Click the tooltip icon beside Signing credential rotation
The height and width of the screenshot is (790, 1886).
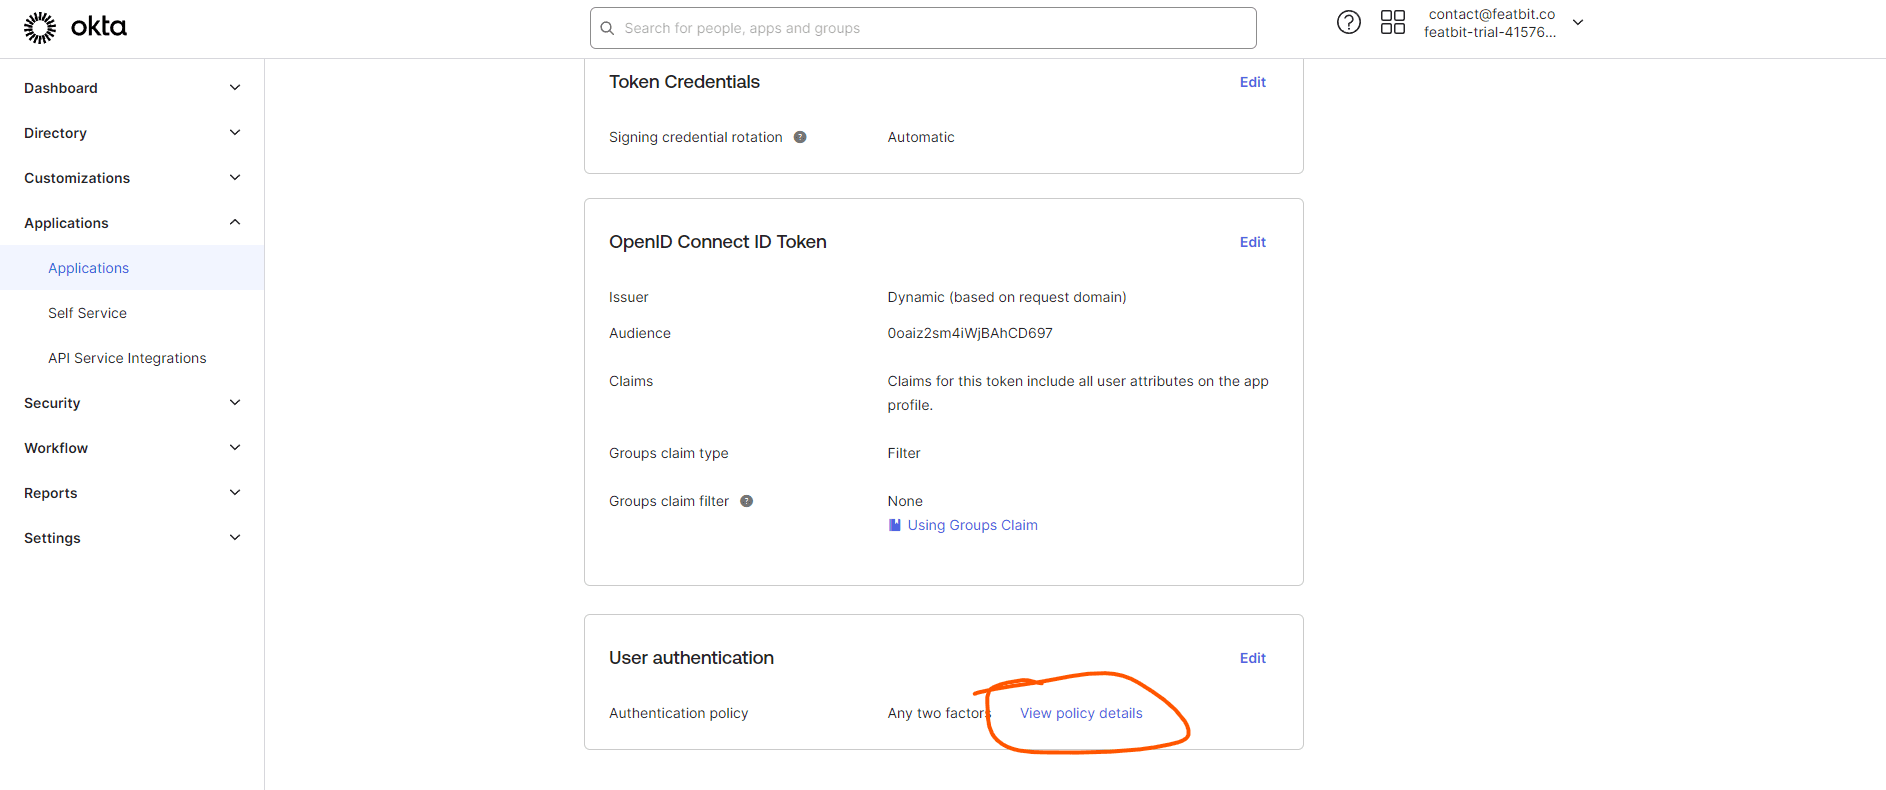point(800,136)
